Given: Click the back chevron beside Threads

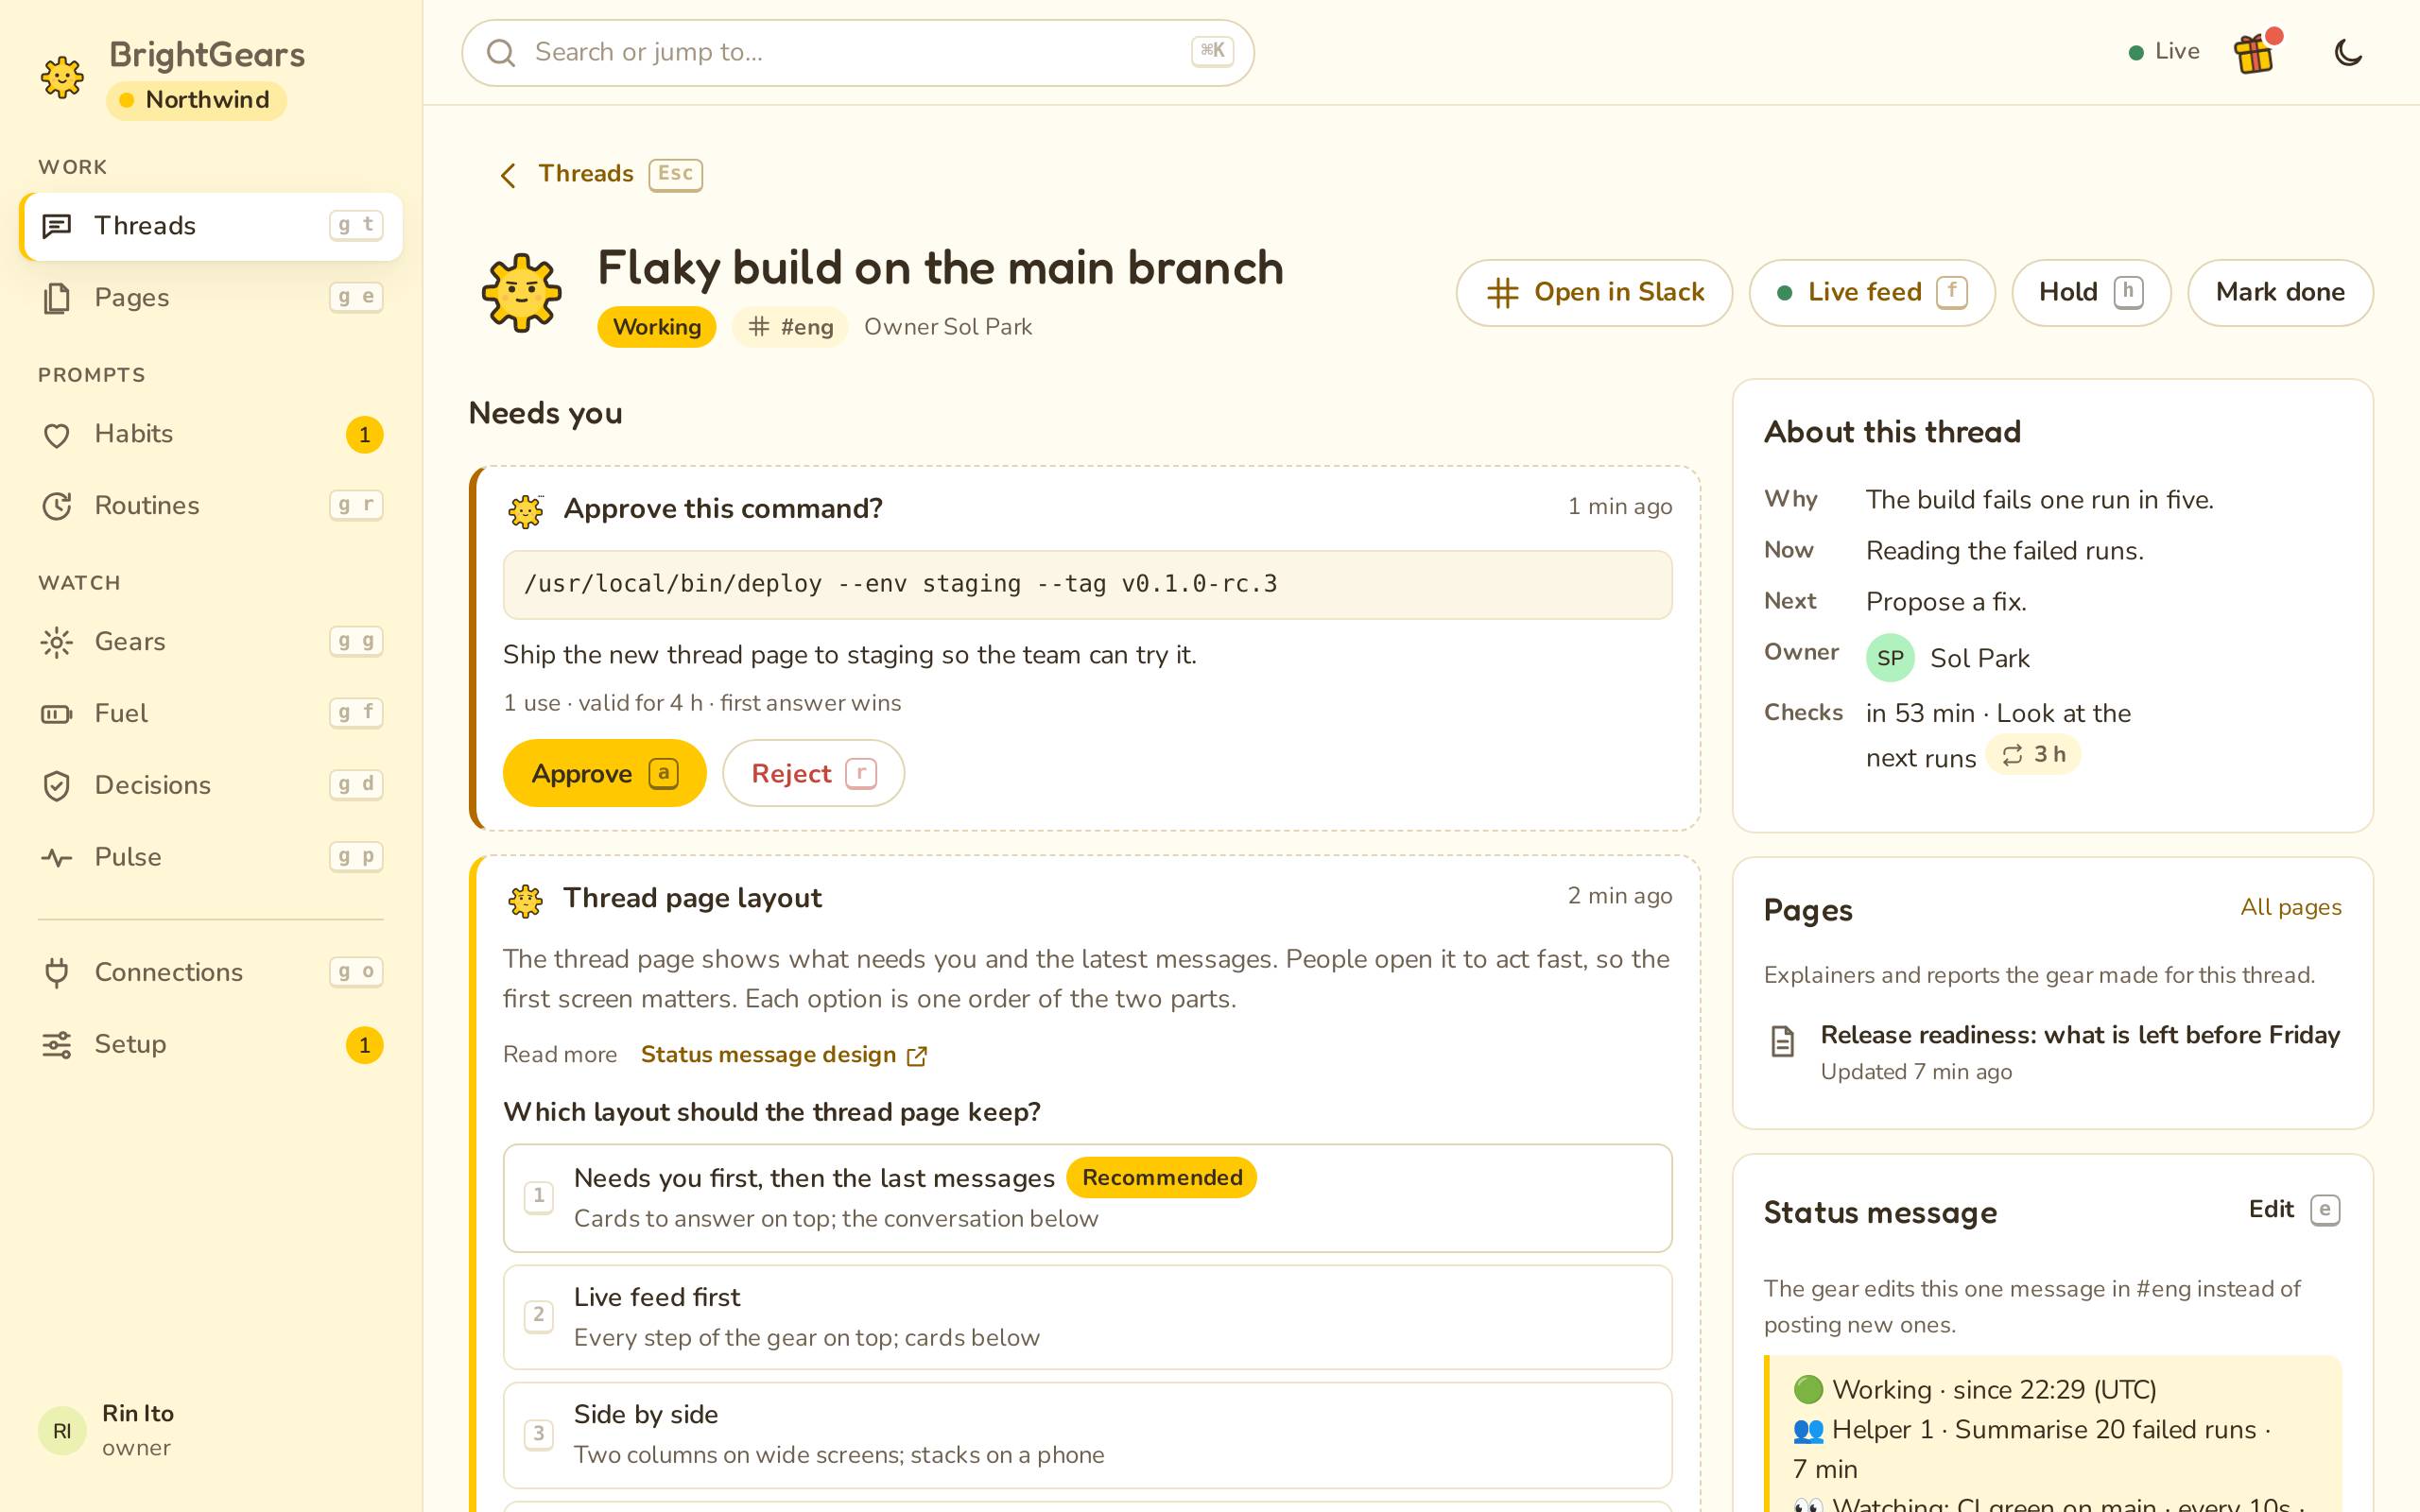Looking at the screenshot, I should 508,175.
